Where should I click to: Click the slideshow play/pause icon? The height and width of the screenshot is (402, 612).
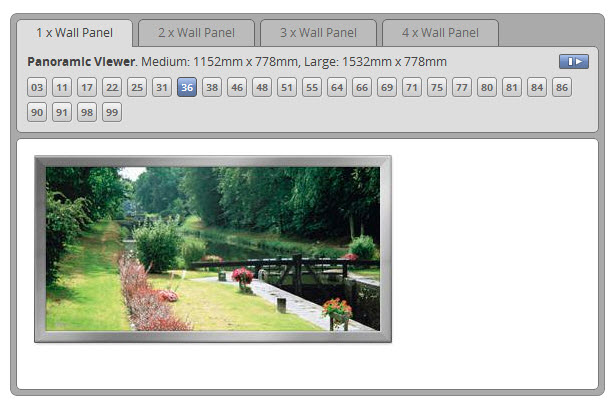click(574, 62)
